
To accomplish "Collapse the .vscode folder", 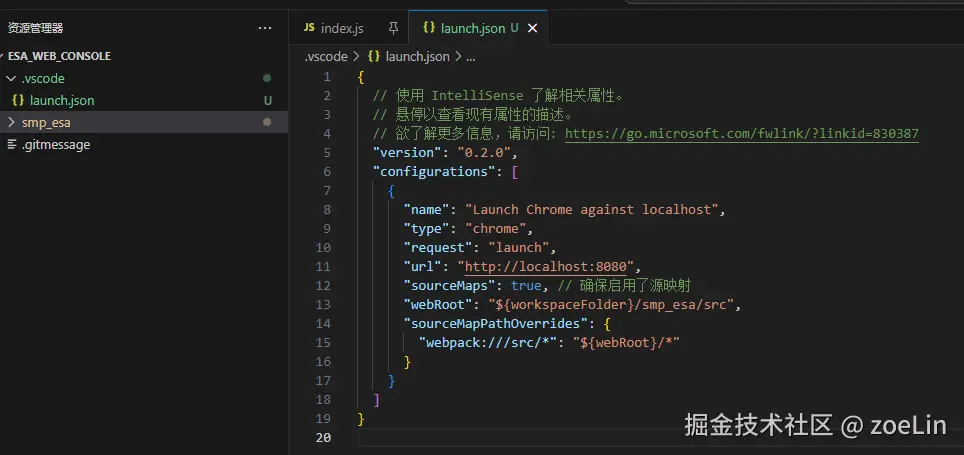I will pos(10,79).
